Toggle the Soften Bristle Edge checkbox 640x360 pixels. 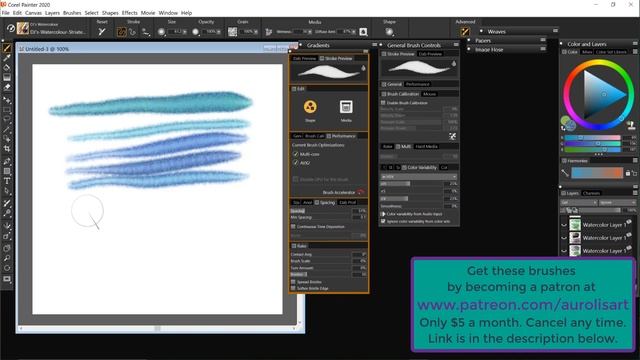pyautogui.click(x=293, y=288)
